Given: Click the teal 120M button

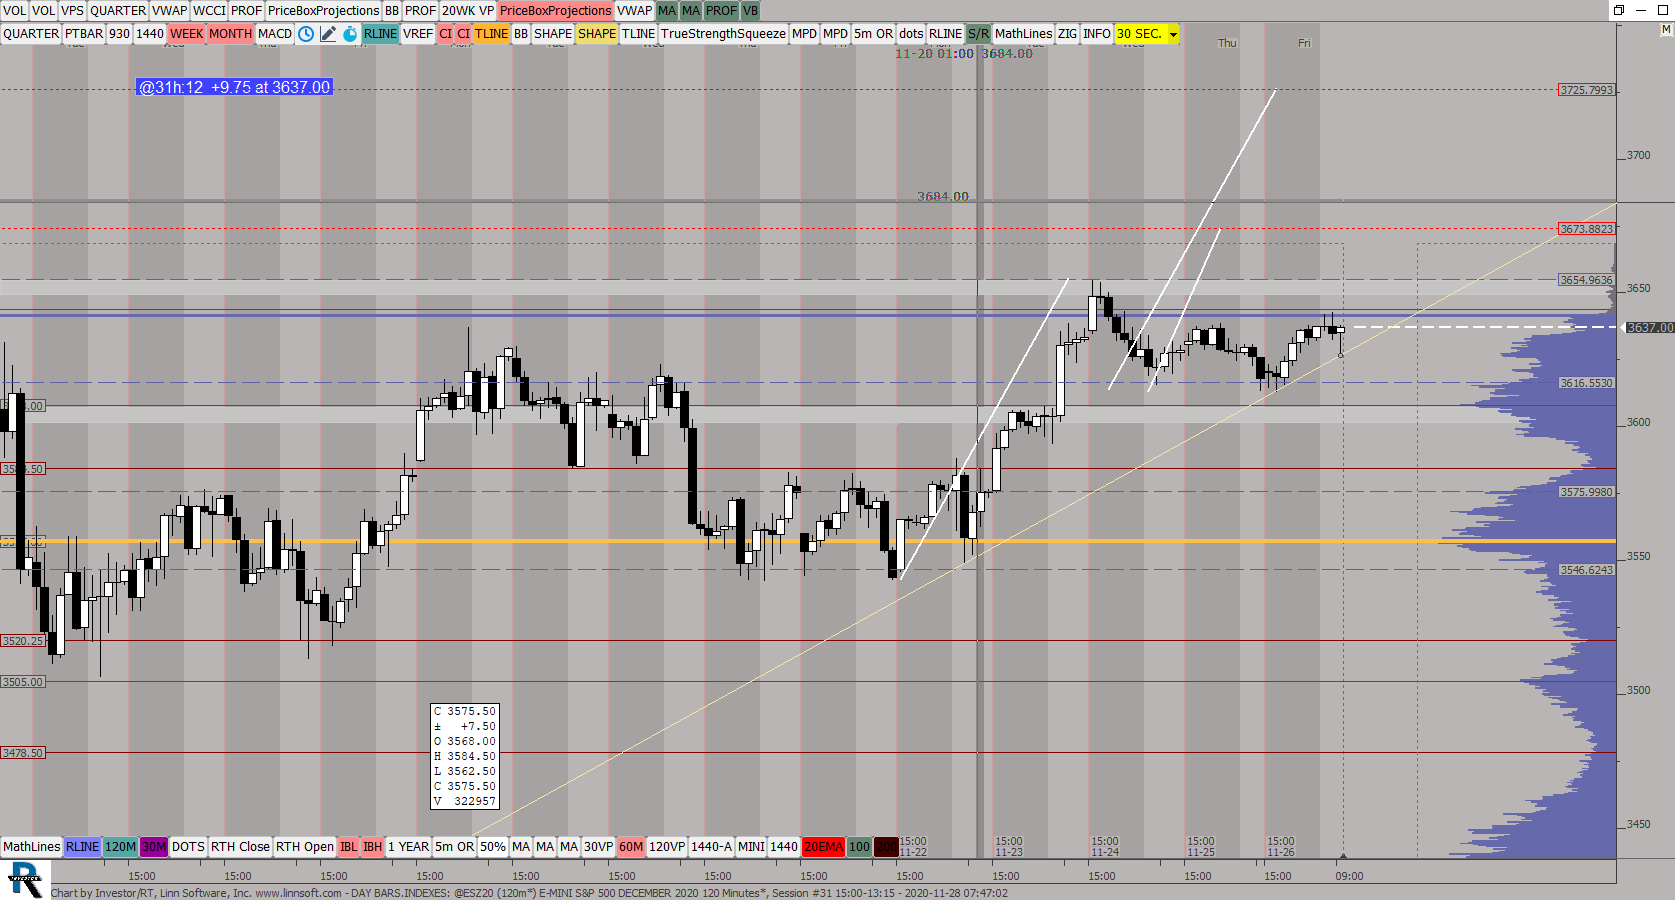Looking at the screenshot, I should 120,846.
